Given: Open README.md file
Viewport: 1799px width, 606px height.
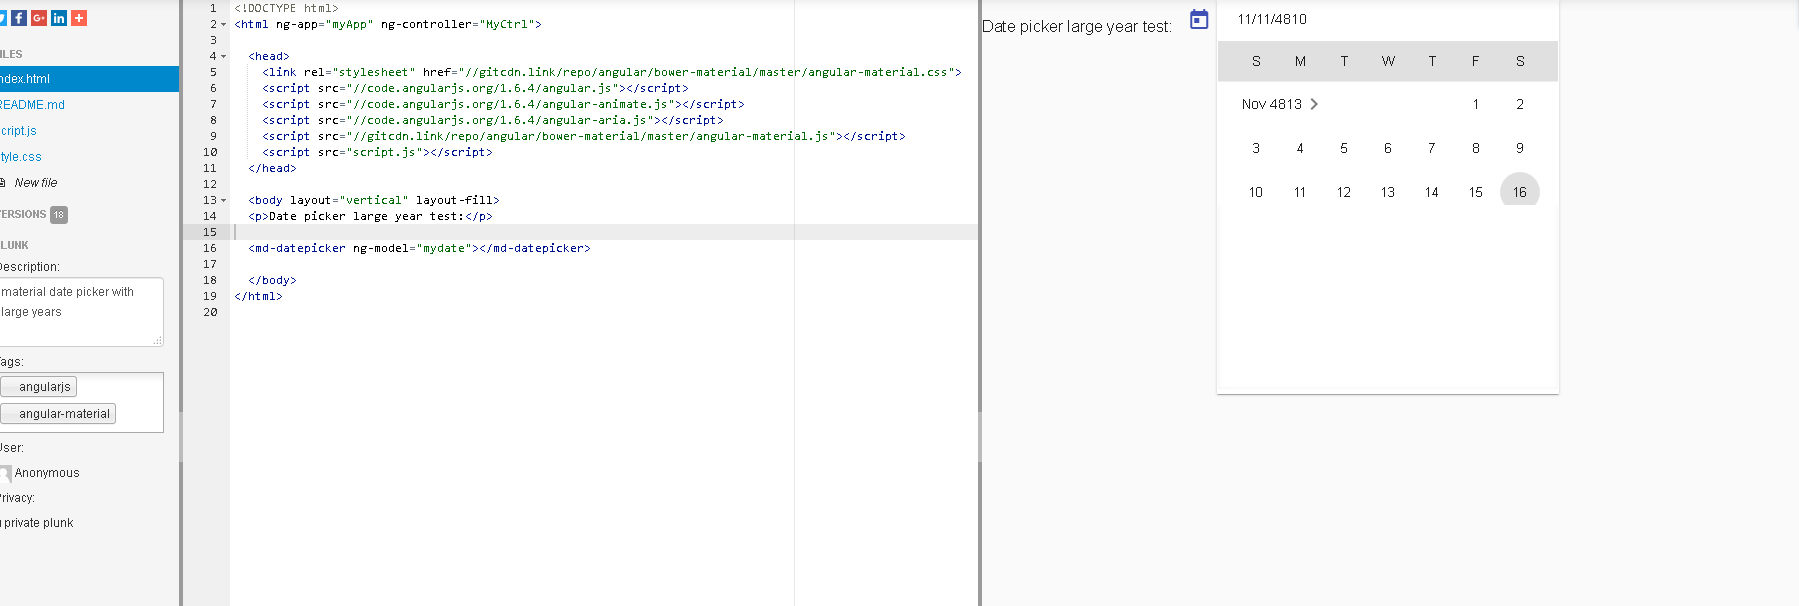Looking at the screenshot, I should point(32,105).
